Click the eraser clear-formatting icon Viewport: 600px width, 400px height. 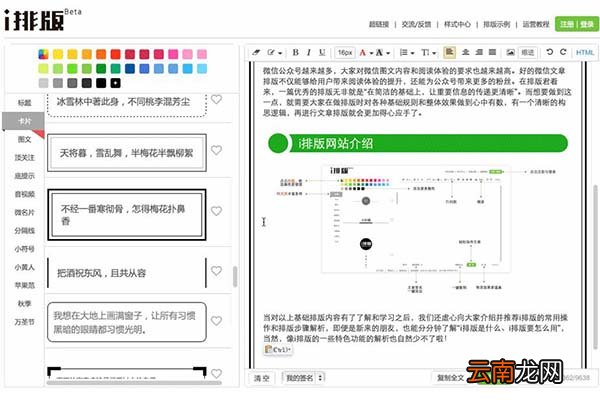(256, 52)
